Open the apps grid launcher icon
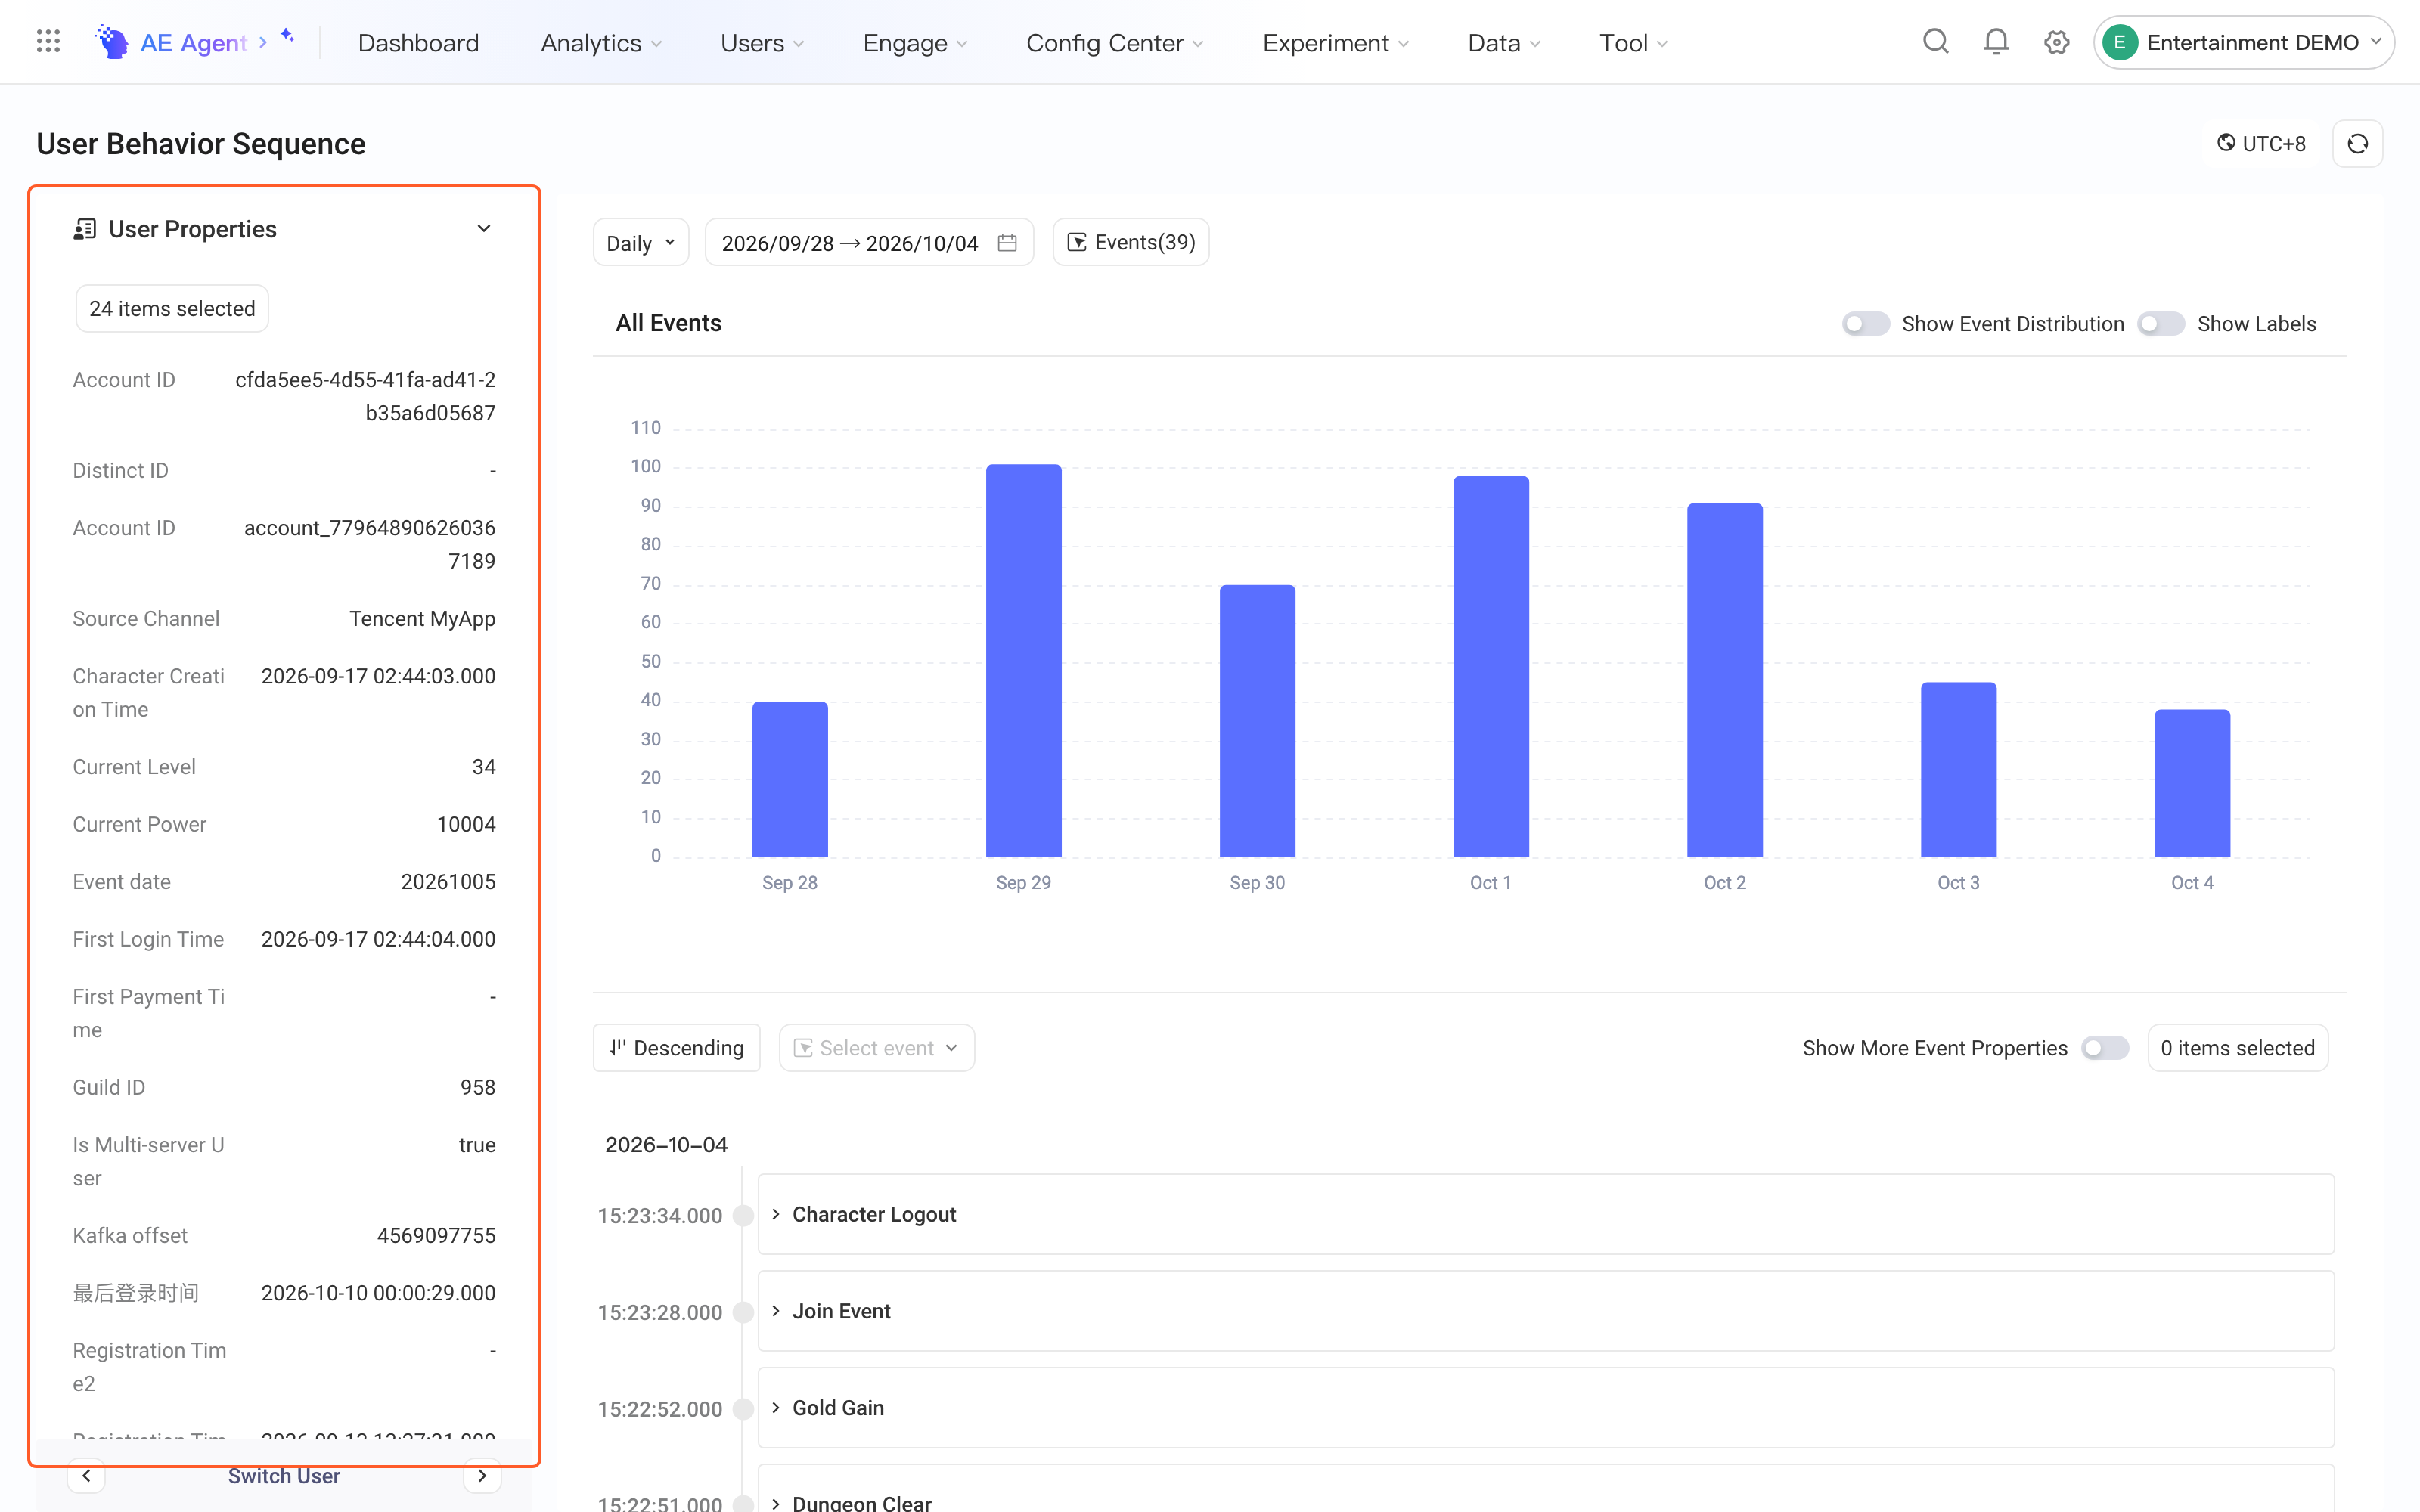 coord(48,42)
